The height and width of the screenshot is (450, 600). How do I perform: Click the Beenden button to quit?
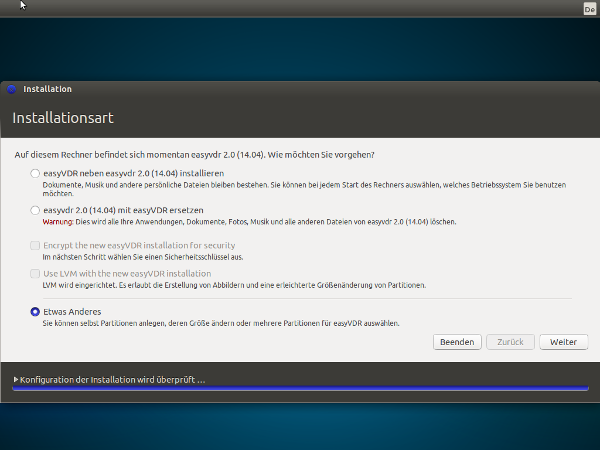click(x=457, y=342)
